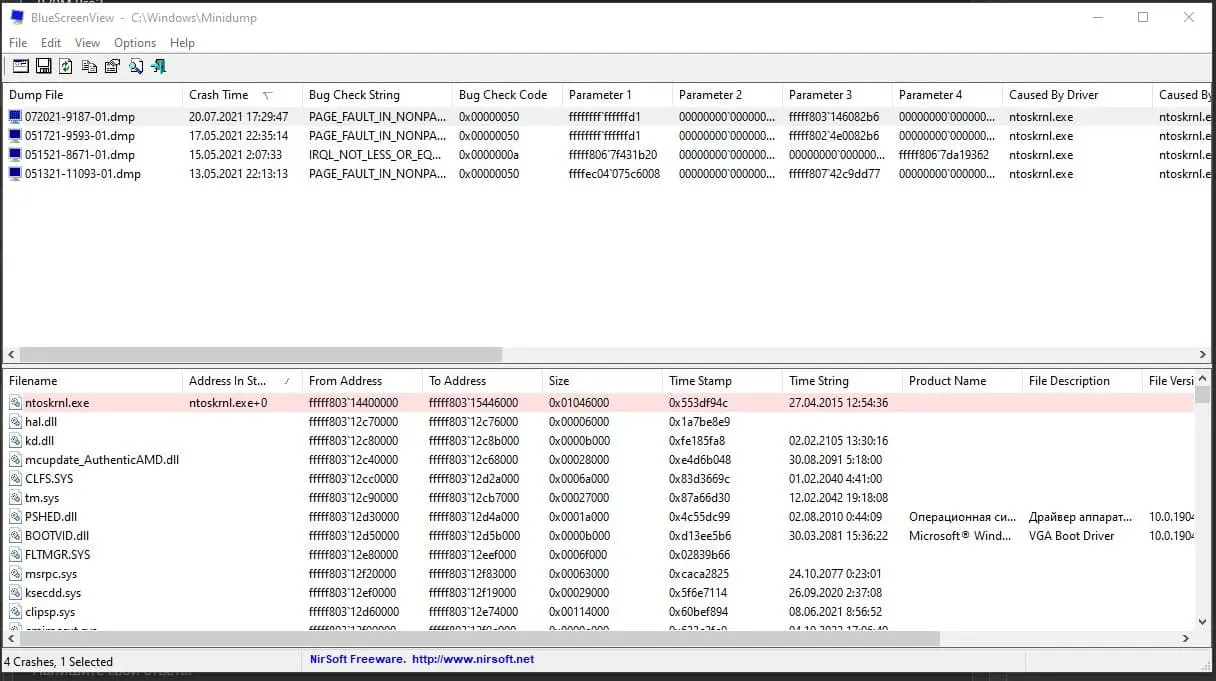Click 'VGA Boot Driver' description cell
Screen dimensions: 1216x681
(x=1071, y=536)
